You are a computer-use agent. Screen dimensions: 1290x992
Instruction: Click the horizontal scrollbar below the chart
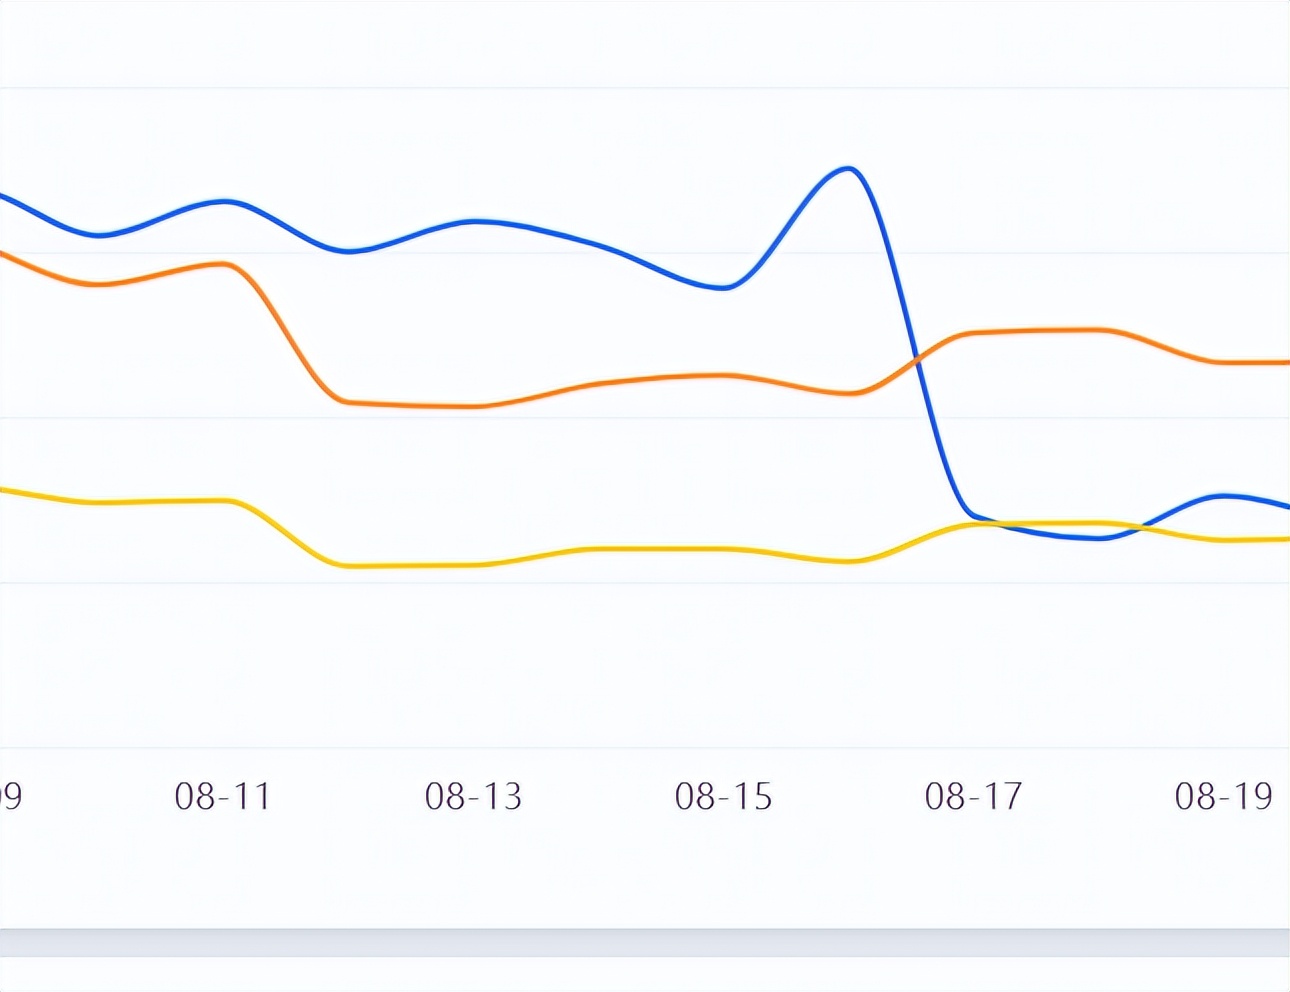645,942
